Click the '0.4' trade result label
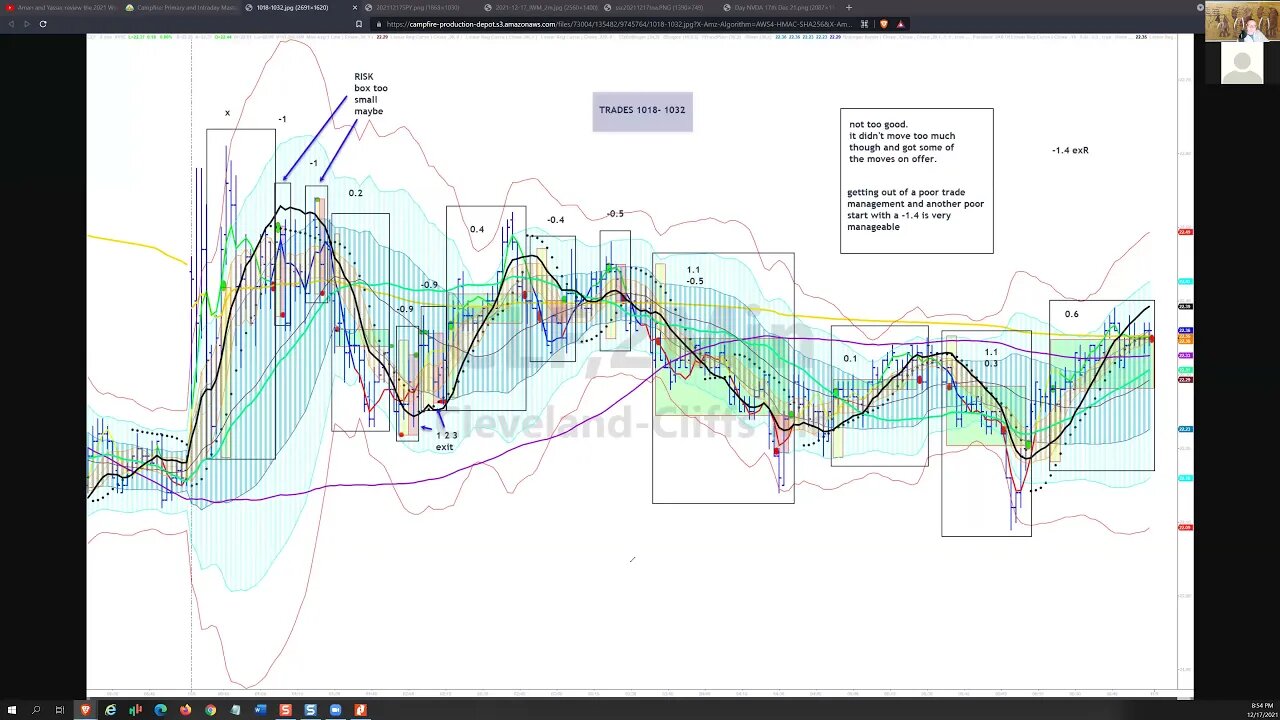The height and width of the screenshot is (720, 1280). click(477, 229)
